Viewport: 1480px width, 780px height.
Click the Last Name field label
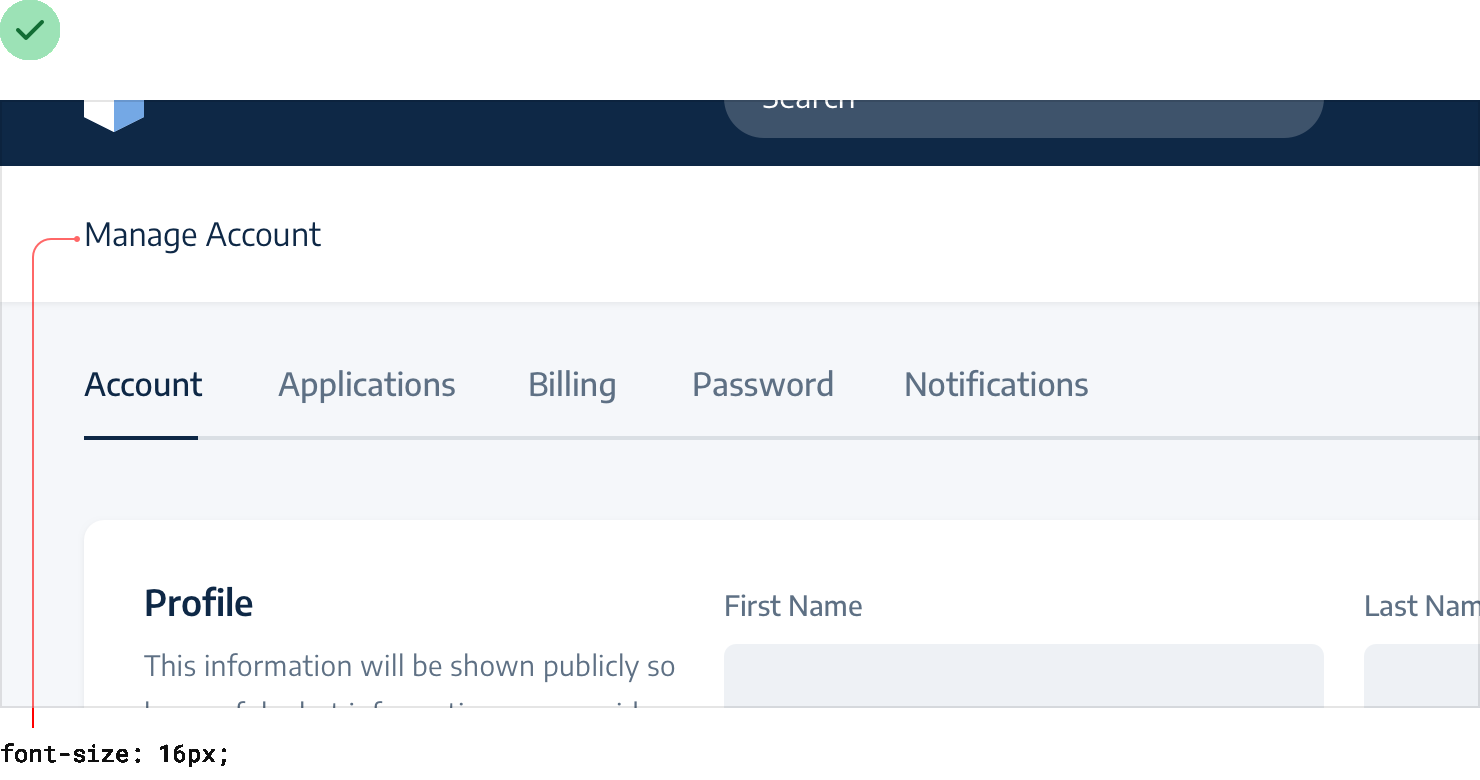(x=1421, y=606)
